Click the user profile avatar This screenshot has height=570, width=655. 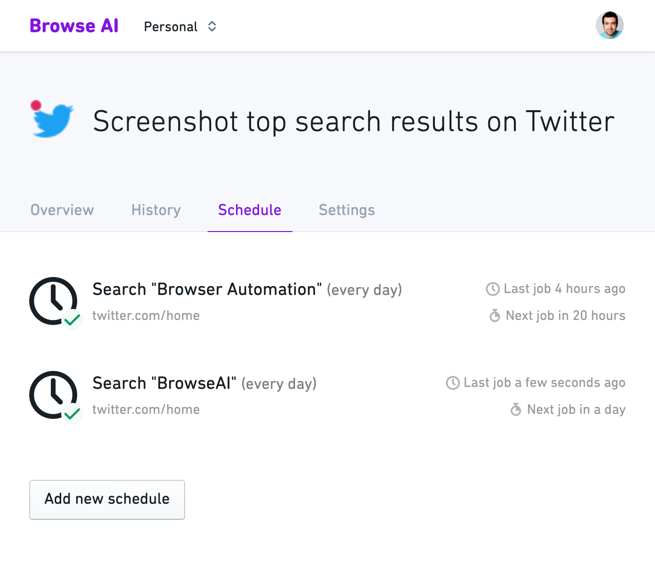609,26
